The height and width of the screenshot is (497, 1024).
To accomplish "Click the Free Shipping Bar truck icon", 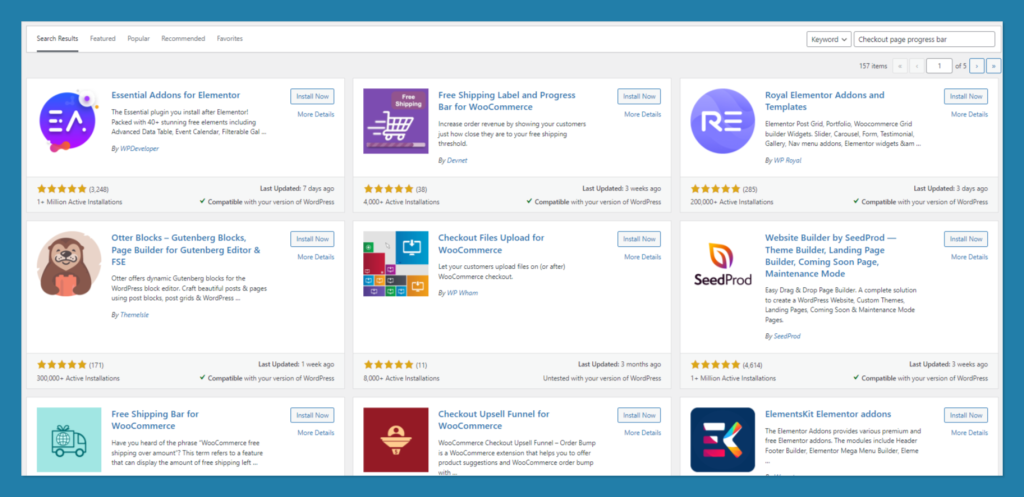I will pos(69,440).
